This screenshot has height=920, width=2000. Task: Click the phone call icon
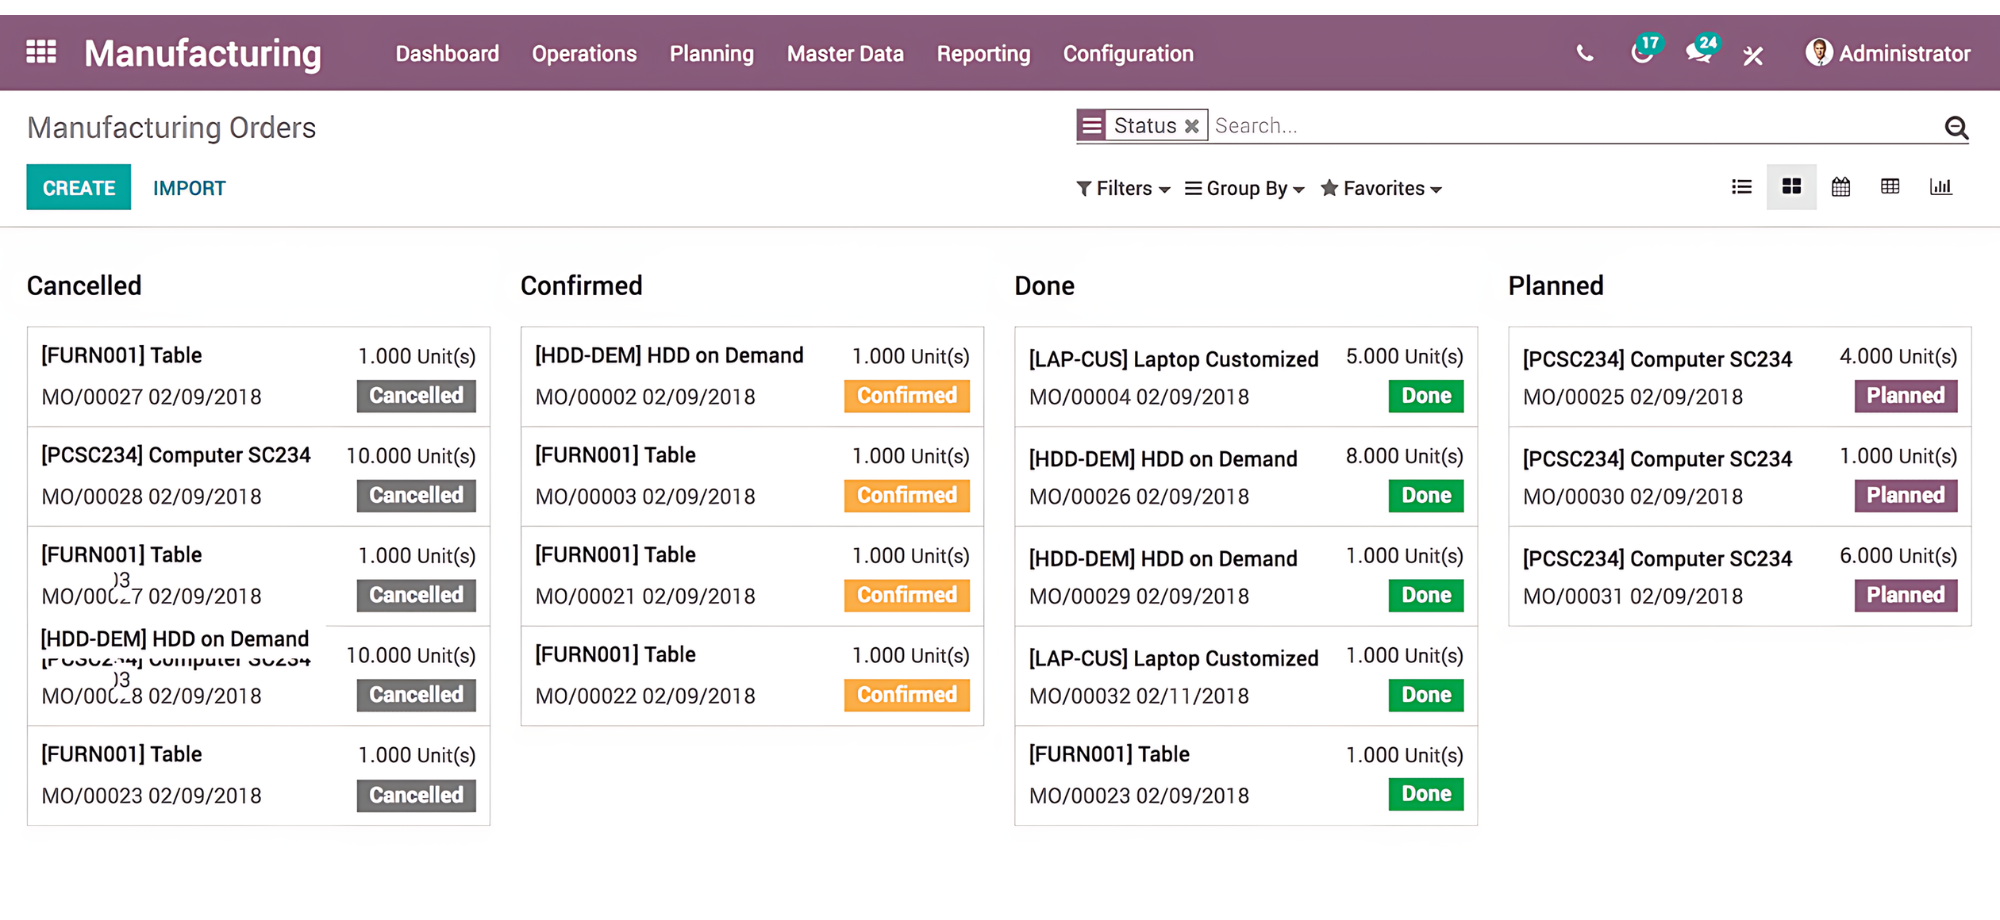[x=1584, y=54]
